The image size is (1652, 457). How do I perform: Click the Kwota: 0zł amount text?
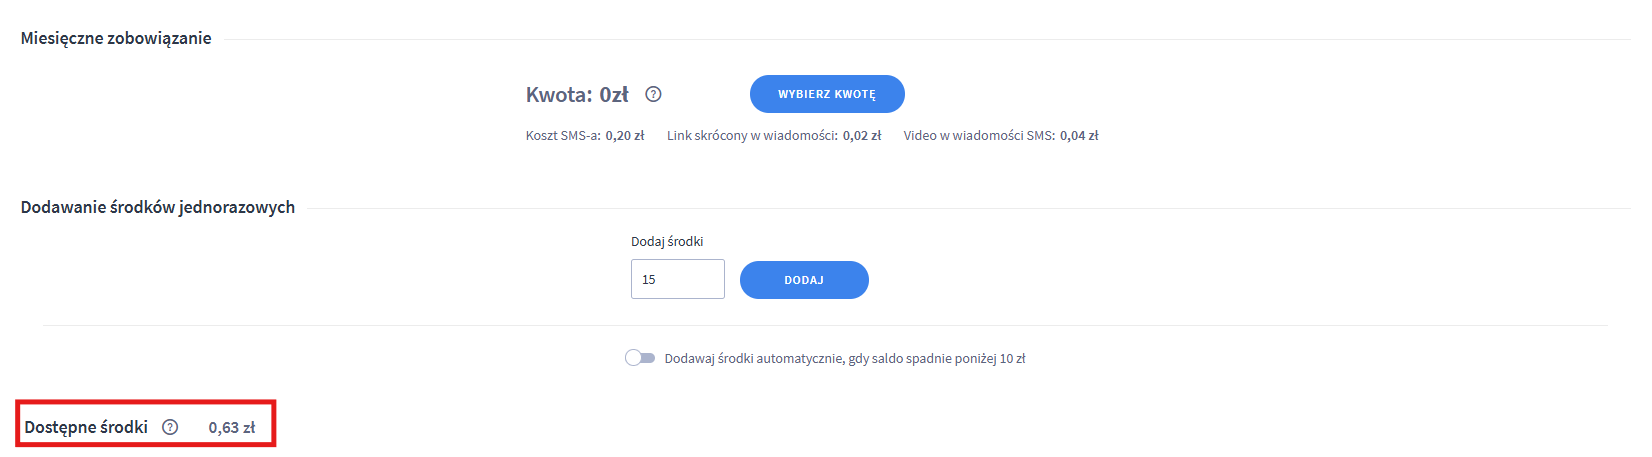[x=577, y=95]
